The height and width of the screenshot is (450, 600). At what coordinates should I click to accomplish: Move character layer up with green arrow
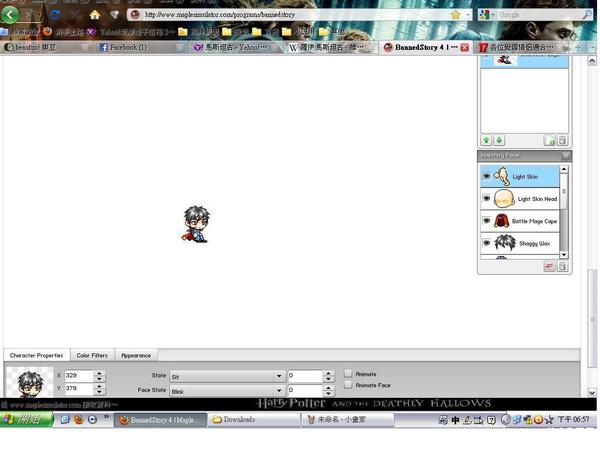pyautogui.click(x=486, y=141)
